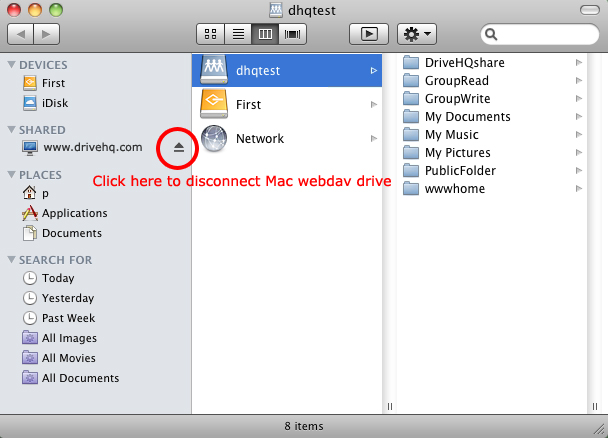Select the Network globe item
The height and width of the screenshot is (438, 608).
tap(259, 139)
